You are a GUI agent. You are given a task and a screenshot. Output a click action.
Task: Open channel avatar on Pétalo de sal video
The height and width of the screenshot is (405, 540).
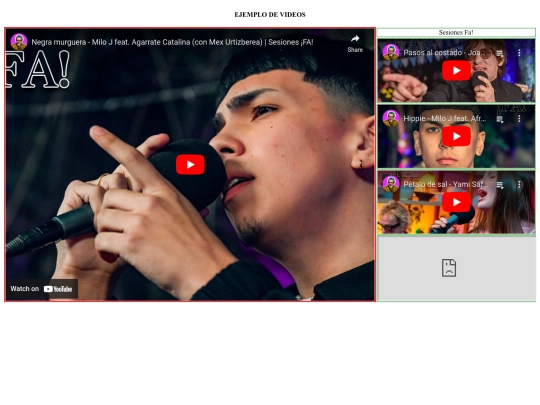coord(391,184)
